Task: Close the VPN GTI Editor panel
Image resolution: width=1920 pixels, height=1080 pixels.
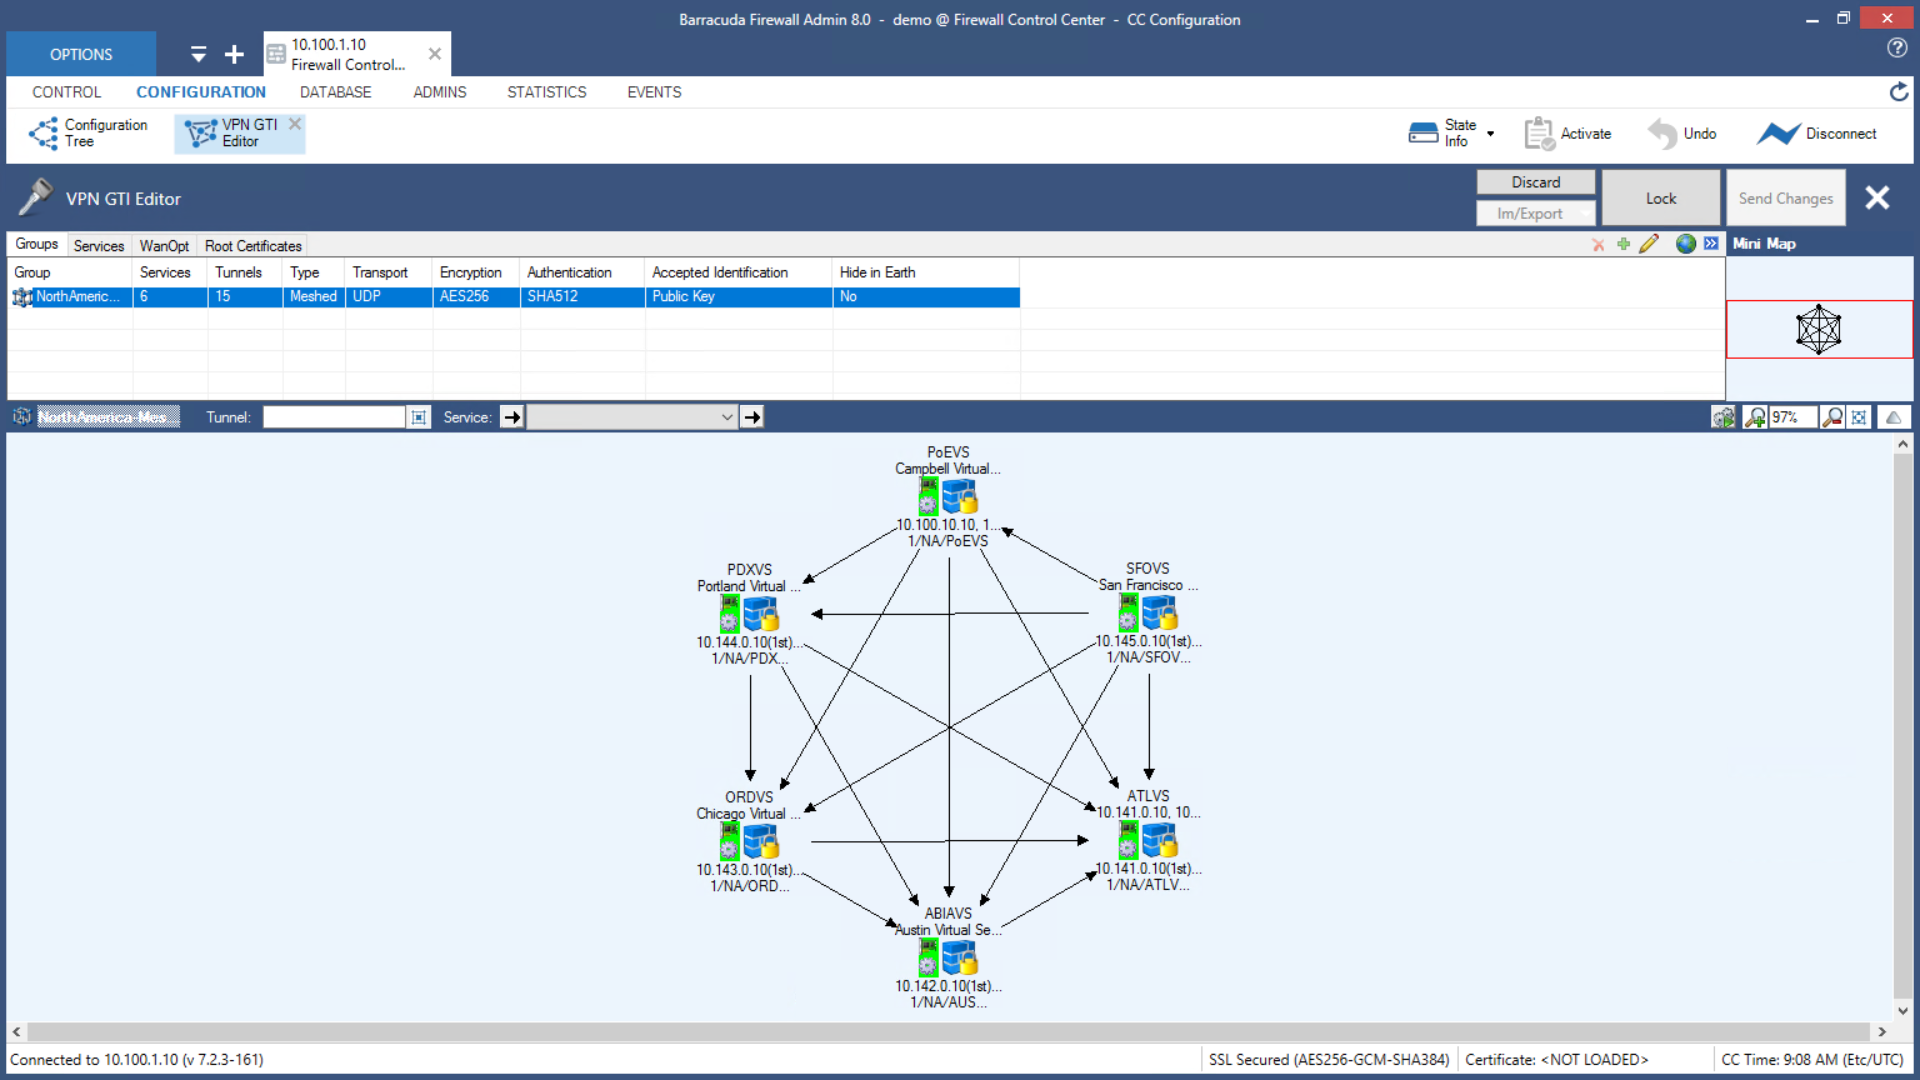Action: point(1877,198)
